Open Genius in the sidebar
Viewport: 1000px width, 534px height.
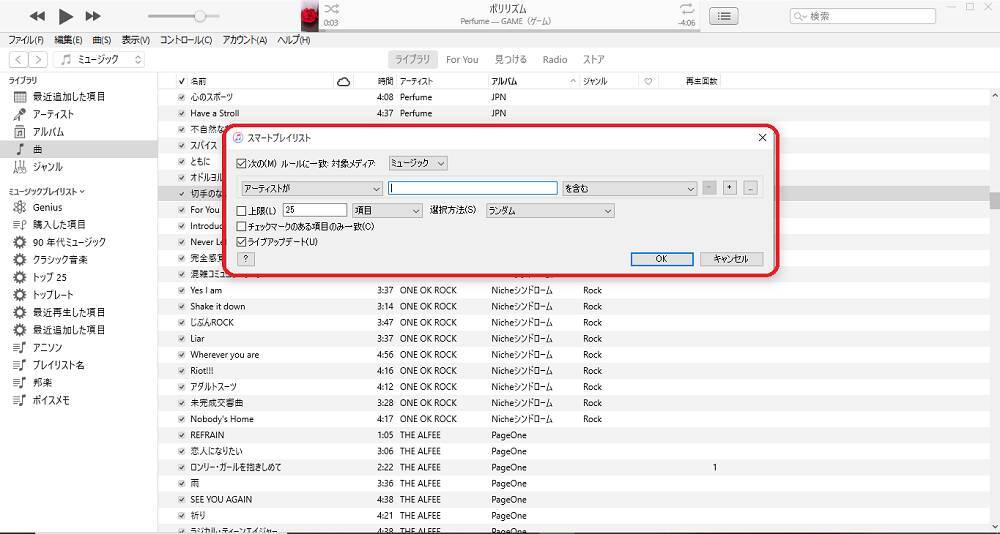coord(47,207)
